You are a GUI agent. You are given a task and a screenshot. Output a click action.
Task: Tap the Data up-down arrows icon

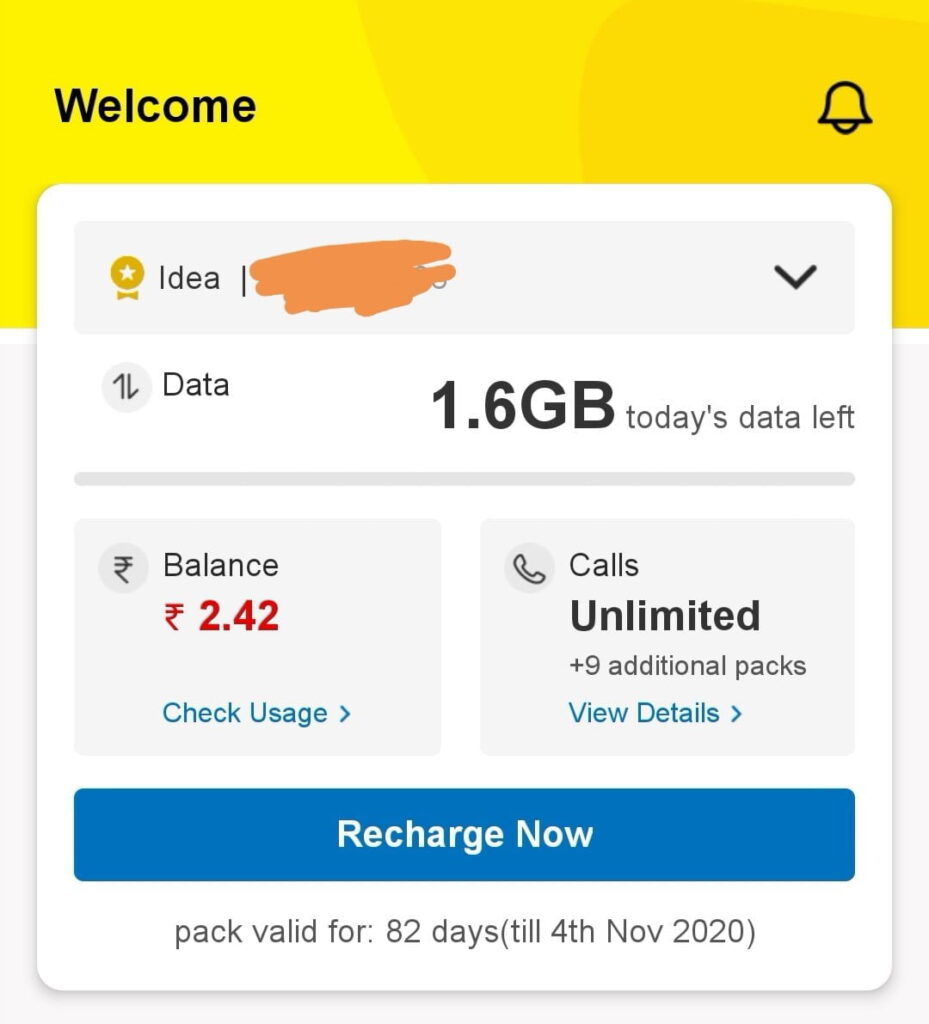point(126,386)
